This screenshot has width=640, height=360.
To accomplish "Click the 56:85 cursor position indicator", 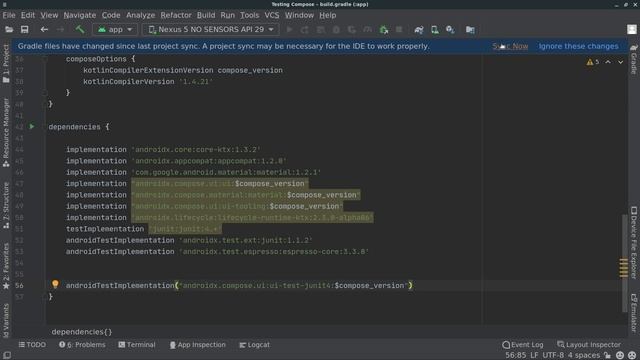I will tap(516, 356).
